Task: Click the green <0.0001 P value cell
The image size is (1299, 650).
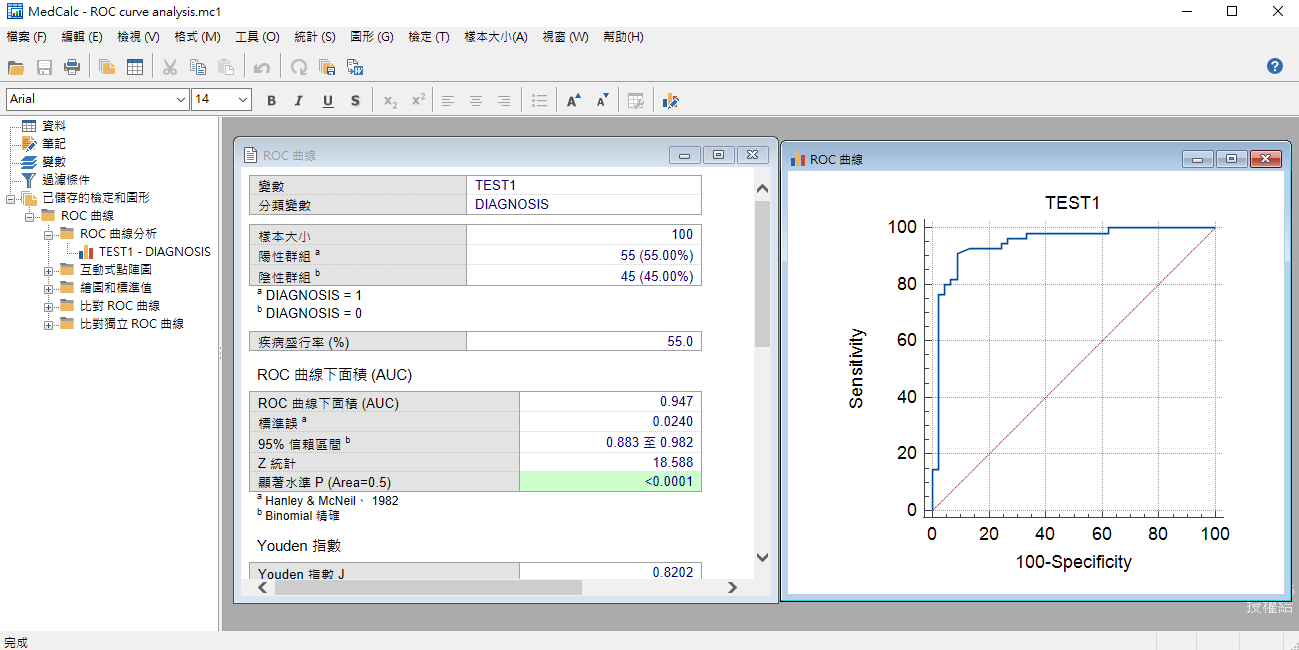Action: [x=610, y=482]
